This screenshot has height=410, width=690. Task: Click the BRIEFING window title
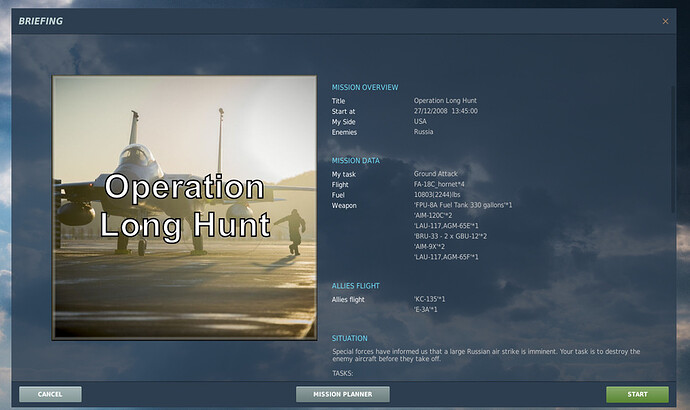pyautogui.click(x=40, y=20)
